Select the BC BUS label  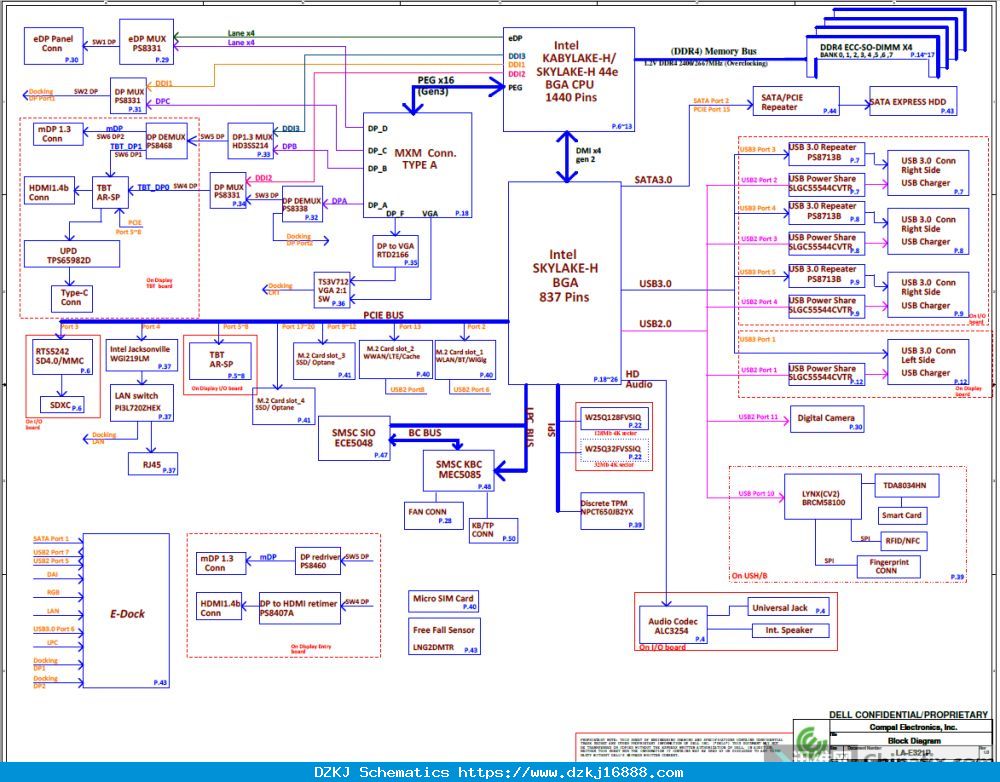click(x=425, y=433)
